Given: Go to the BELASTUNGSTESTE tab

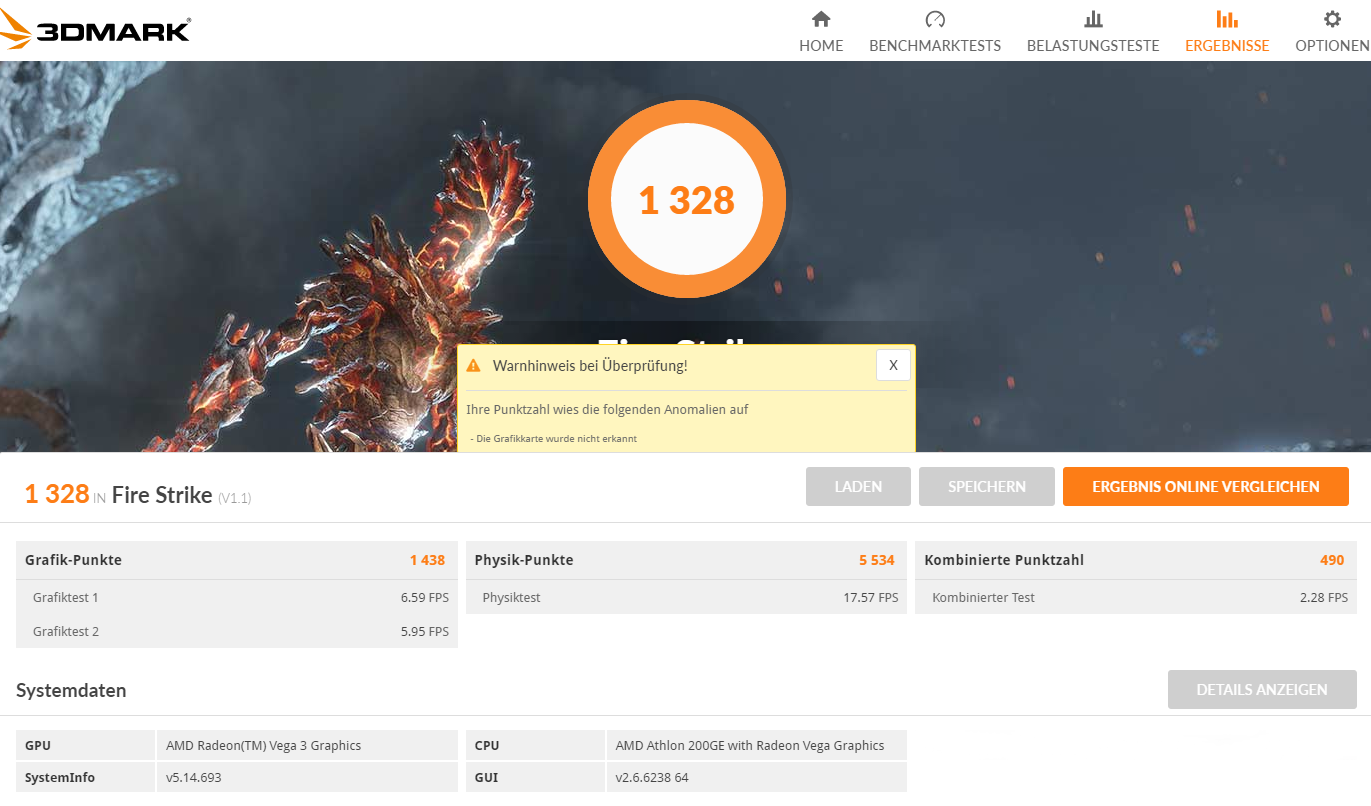Looking at the screenshot, I should coord(1093,46).
